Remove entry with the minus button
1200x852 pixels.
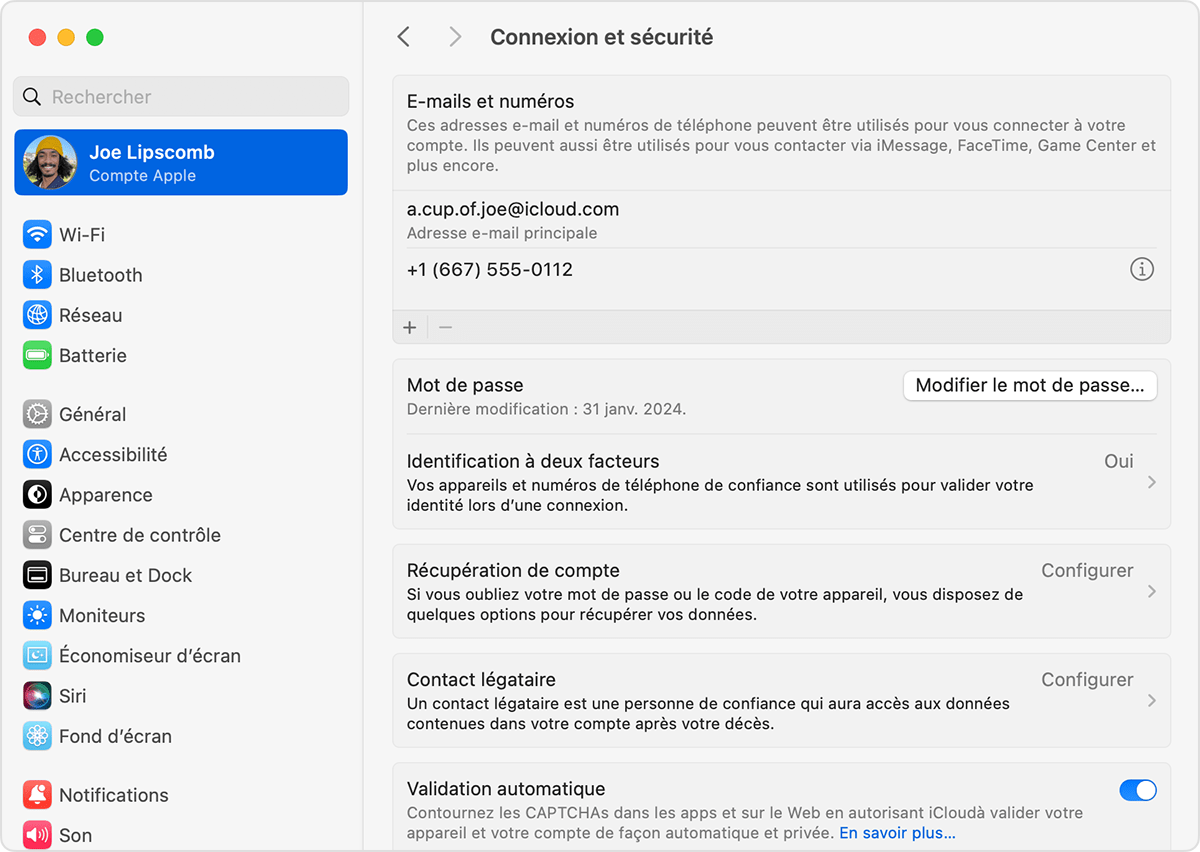[446, 327]
